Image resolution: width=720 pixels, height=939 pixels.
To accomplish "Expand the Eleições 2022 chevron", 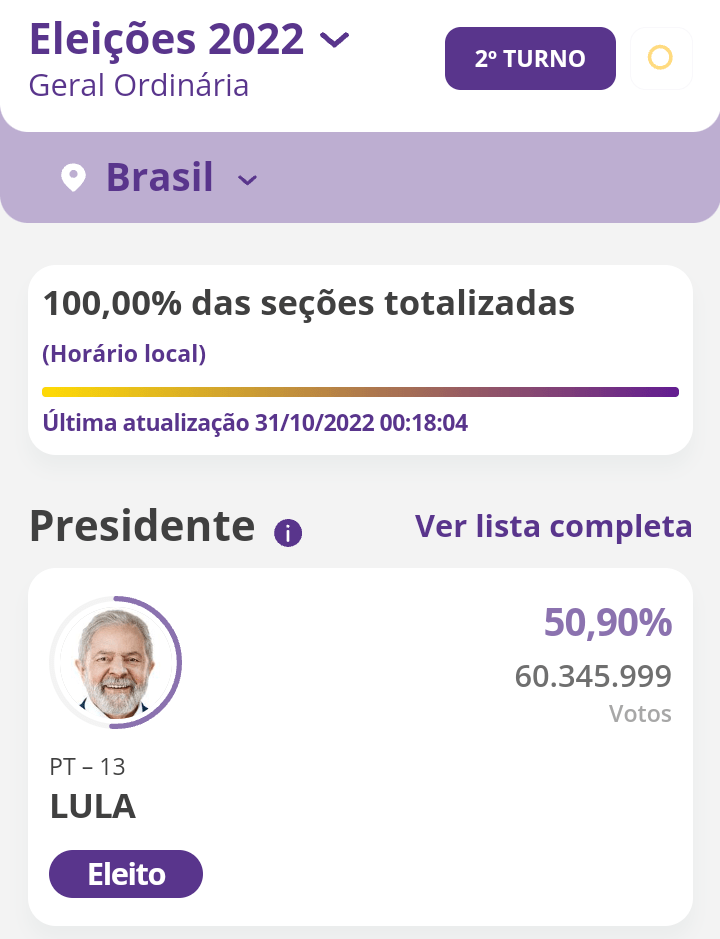I will click(x=334, y=40).
